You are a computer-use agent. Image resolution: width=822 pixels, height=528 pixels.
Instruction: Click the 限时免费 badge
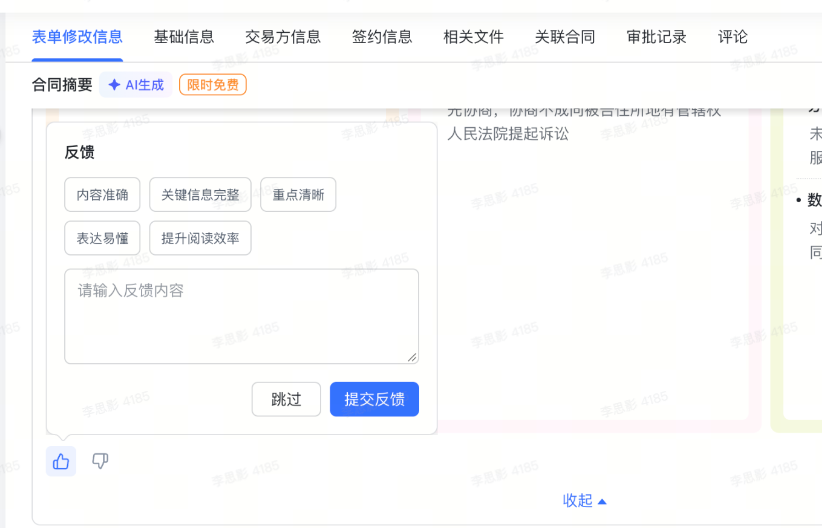[x=213, y=85]
